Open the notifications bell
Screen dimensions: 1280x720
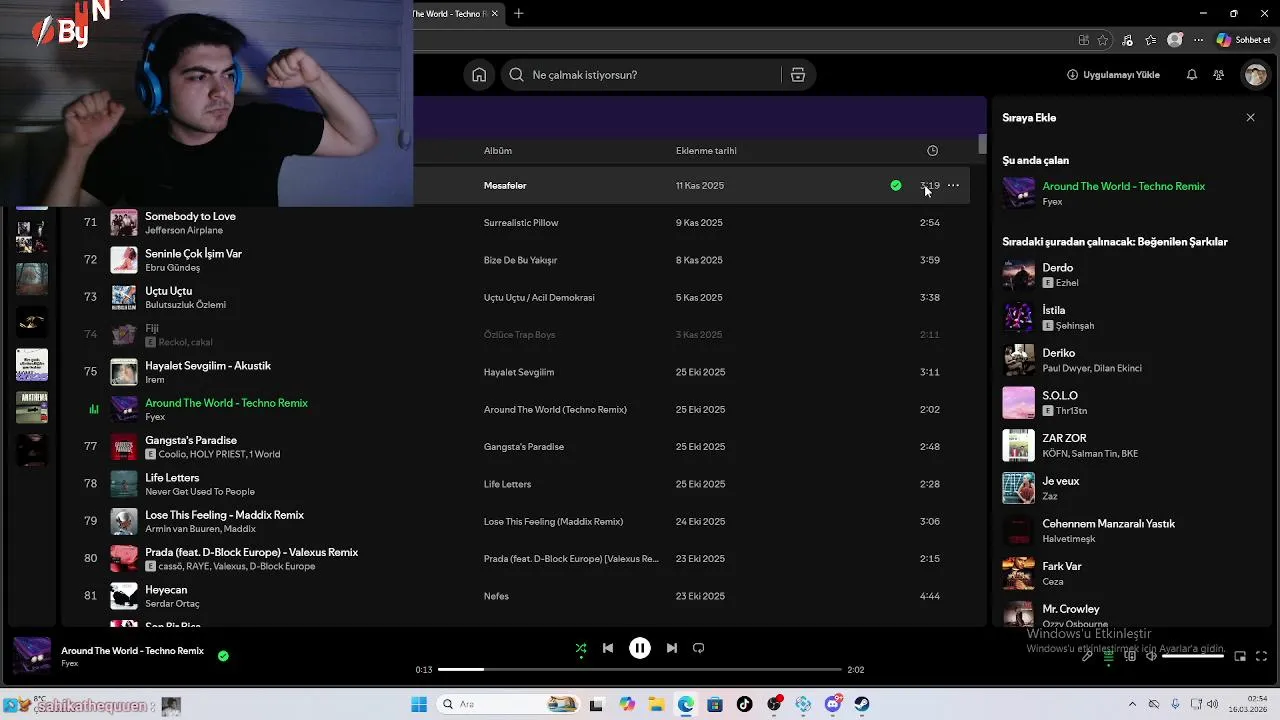pyautogui.click(x=1192, y=75)
